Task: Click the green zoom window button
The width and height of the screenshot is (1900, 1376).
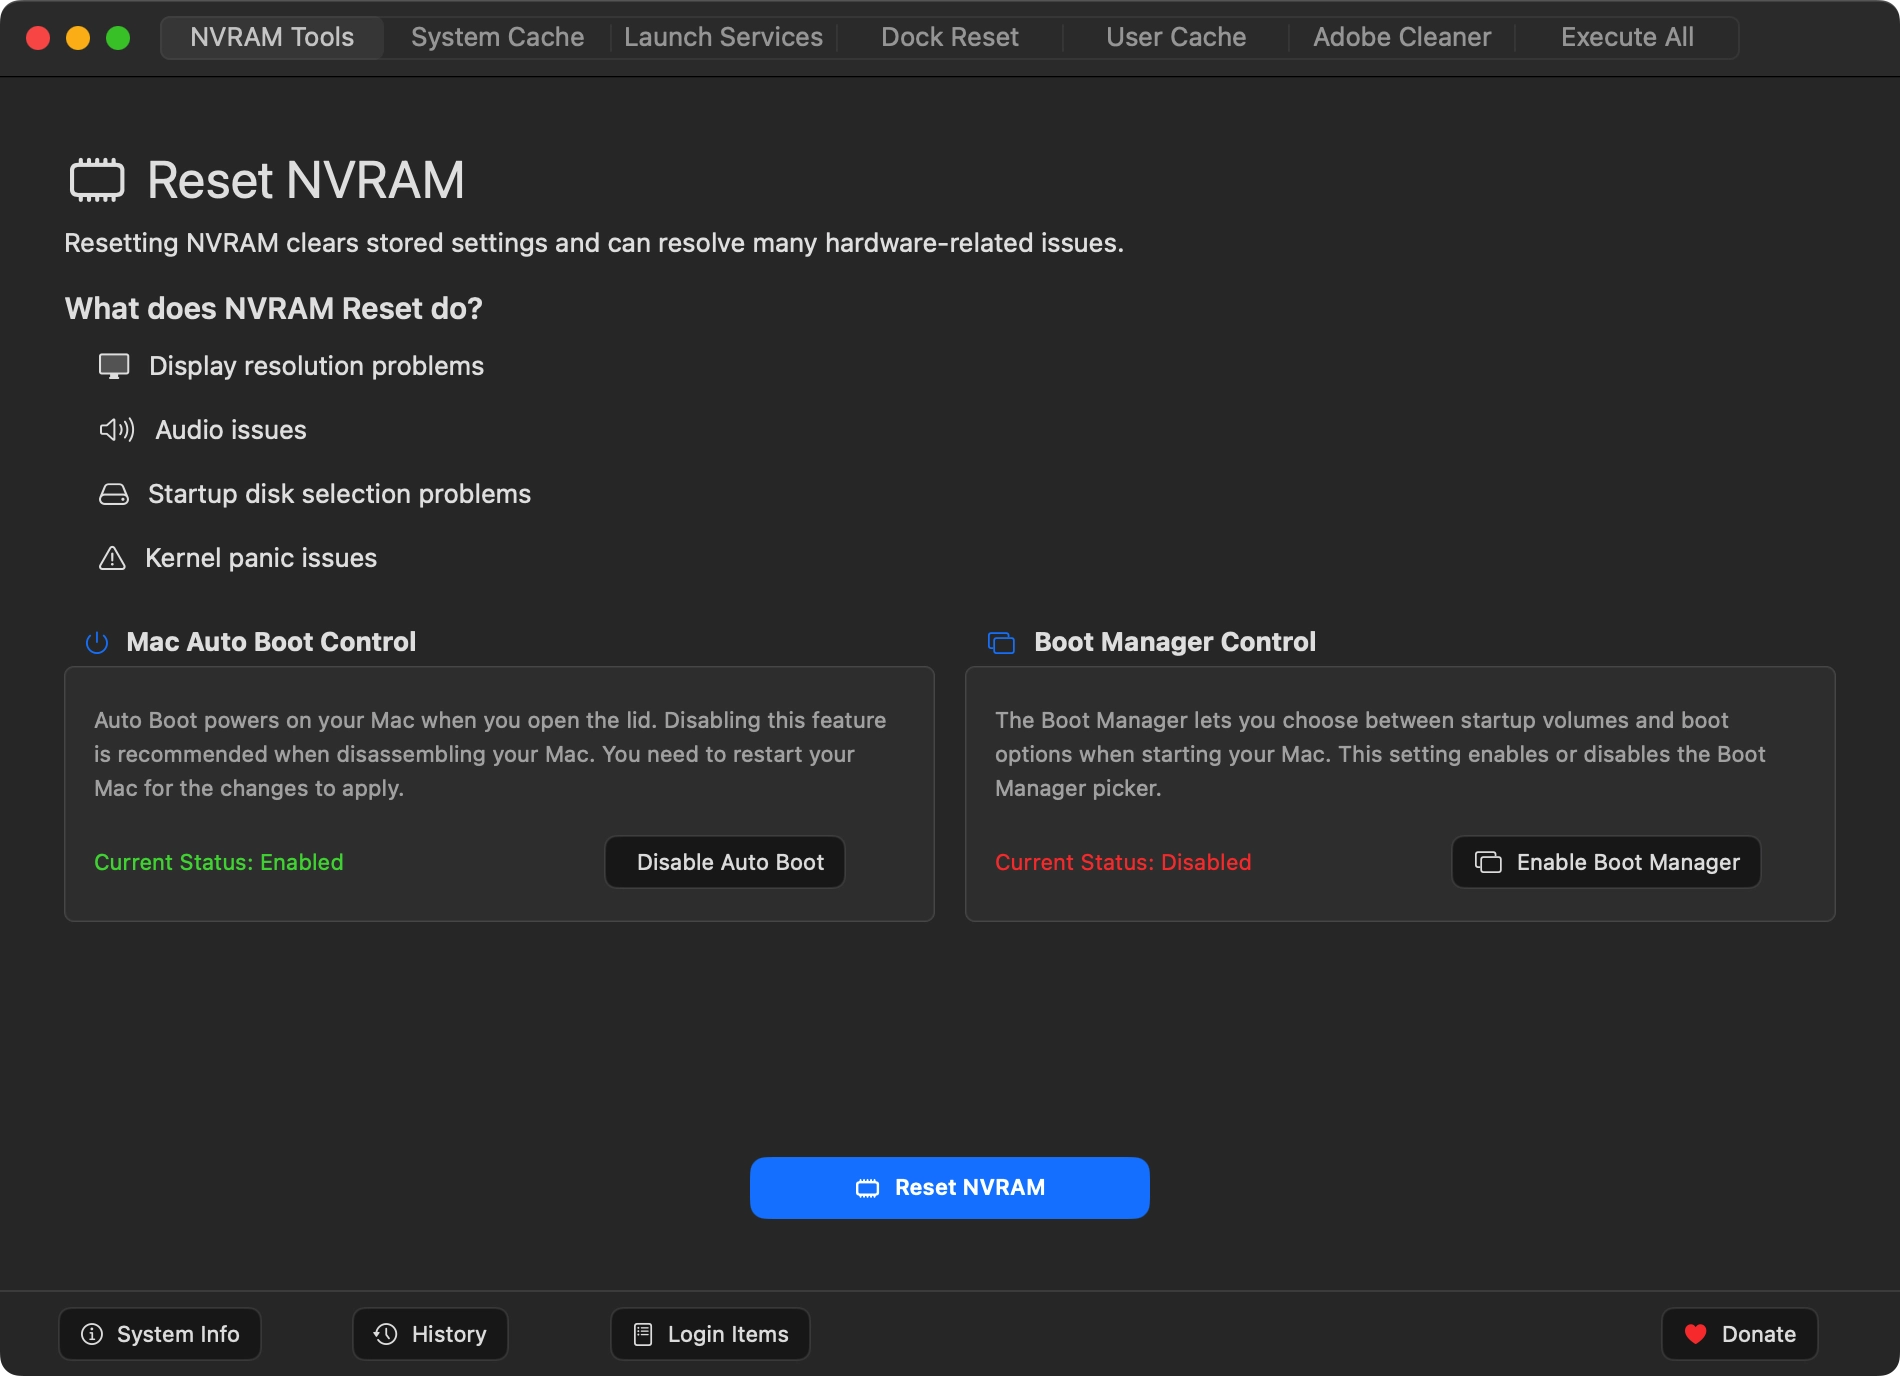Action: 118,38
